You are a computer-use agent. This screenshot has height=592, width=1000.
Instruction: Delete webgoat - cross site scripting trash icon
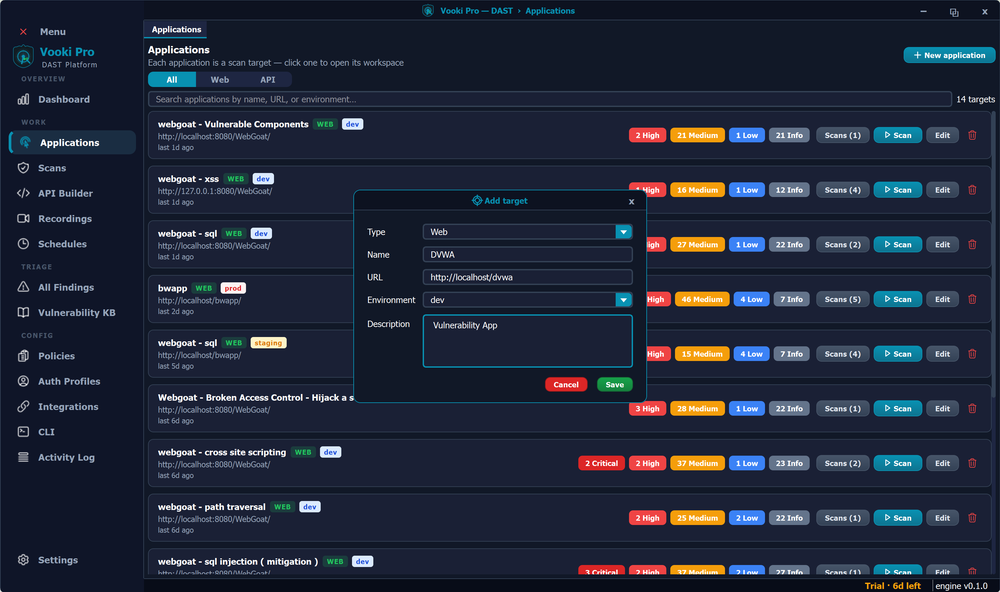(972, 463)
